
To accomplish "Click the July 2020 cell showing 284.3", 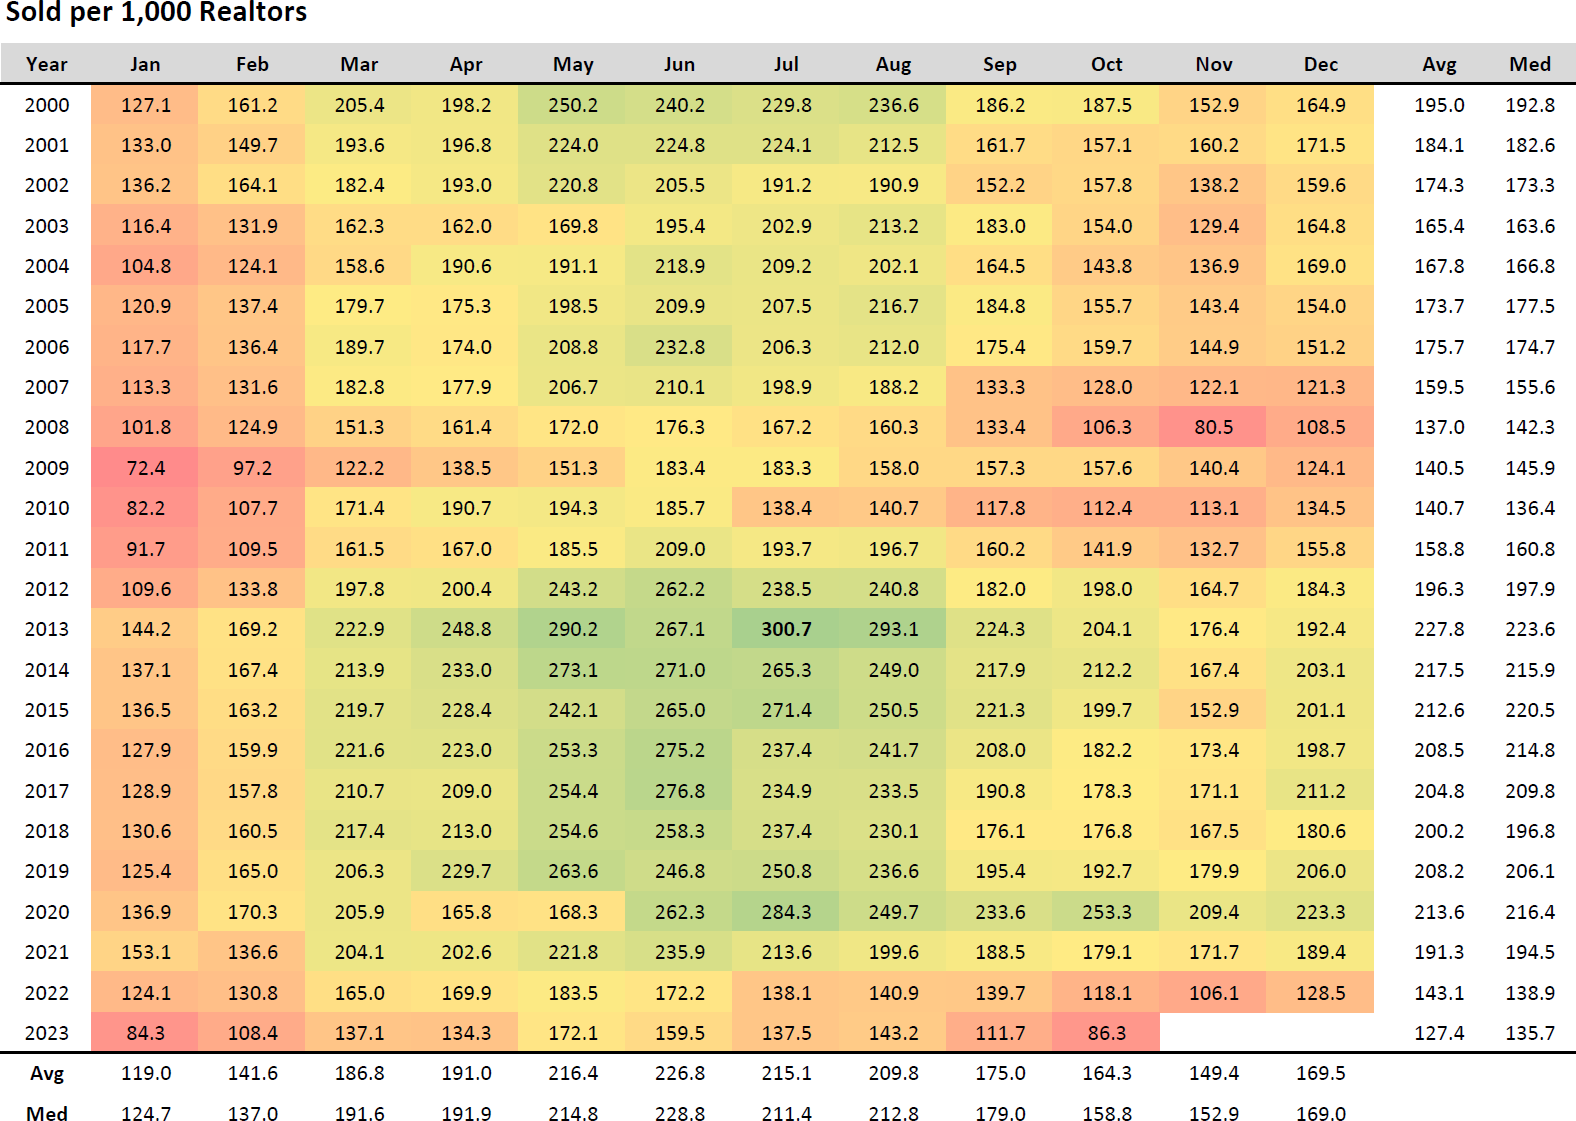I will (786, 912).
